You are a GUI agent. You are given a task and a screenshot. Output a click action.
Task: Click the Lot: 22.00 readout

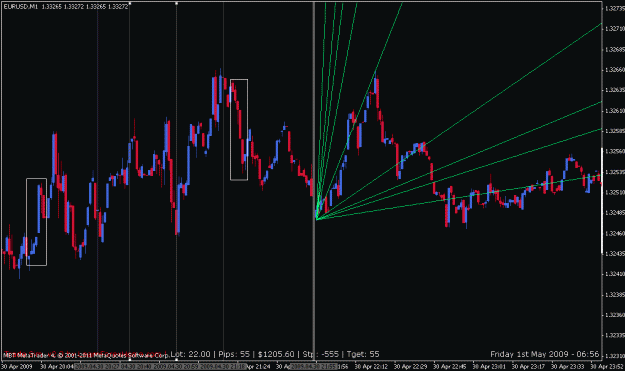pyautogui.click(x=190, y=354)
